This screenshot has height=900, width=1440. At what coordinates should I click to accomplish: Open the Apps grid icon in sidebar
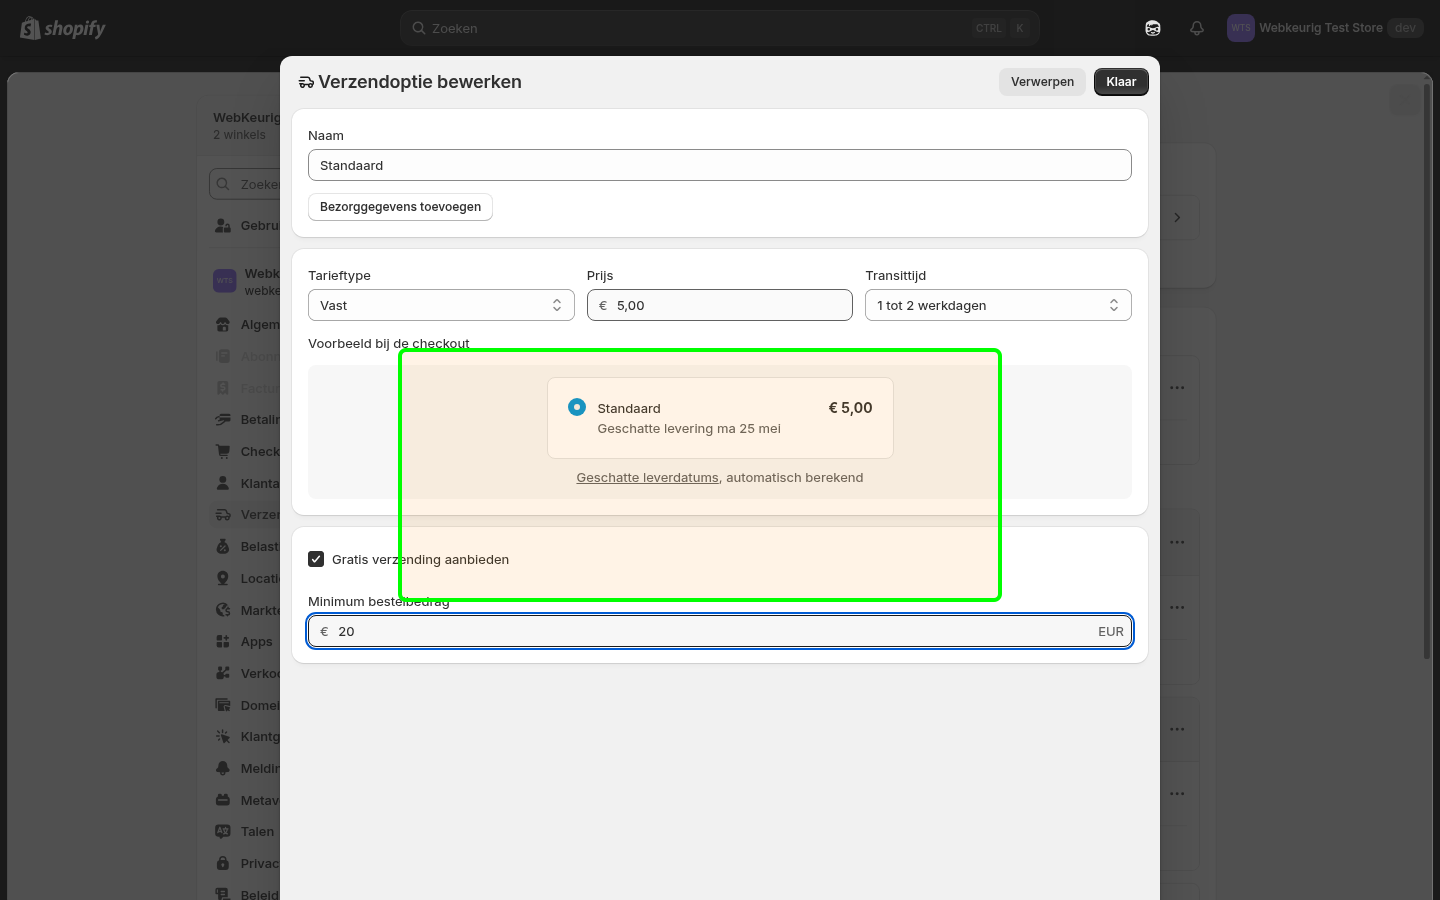(223, 642)
